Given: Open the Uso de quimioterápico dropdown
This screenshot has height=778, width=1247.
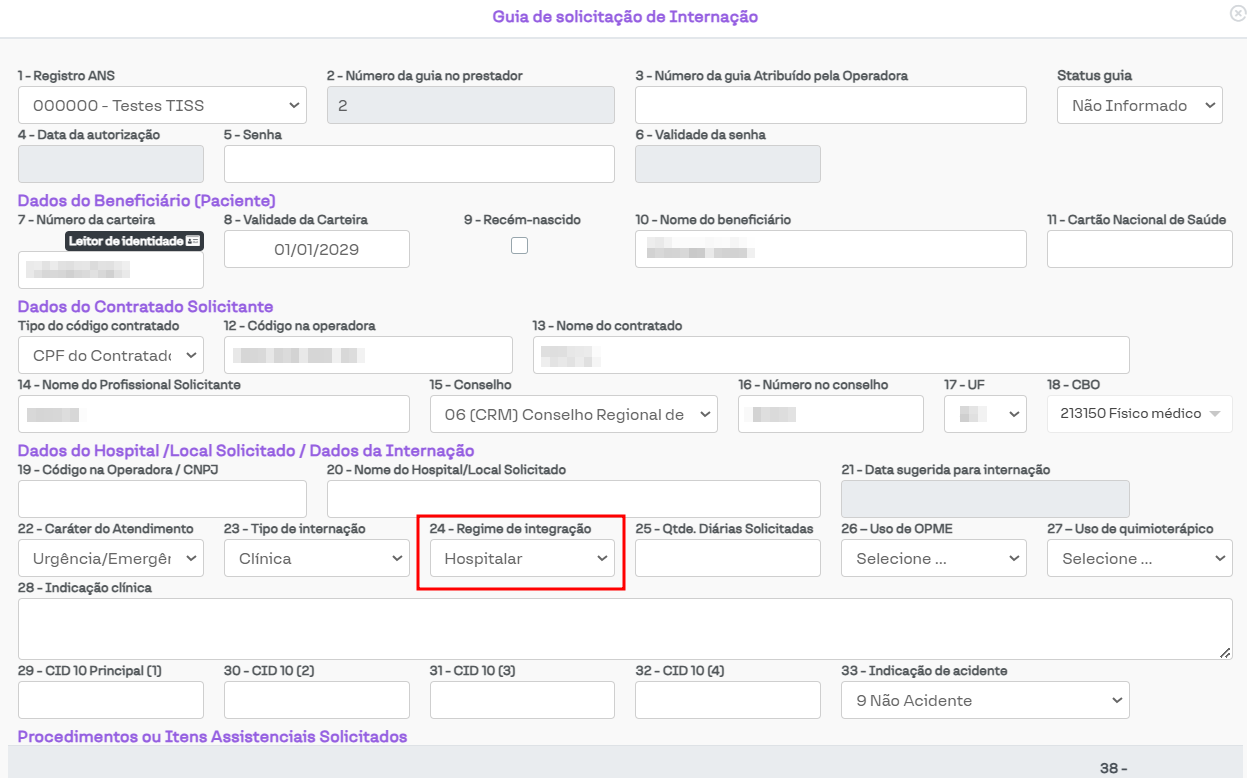Looking at the screenshot, I should tap(1139, 559).
